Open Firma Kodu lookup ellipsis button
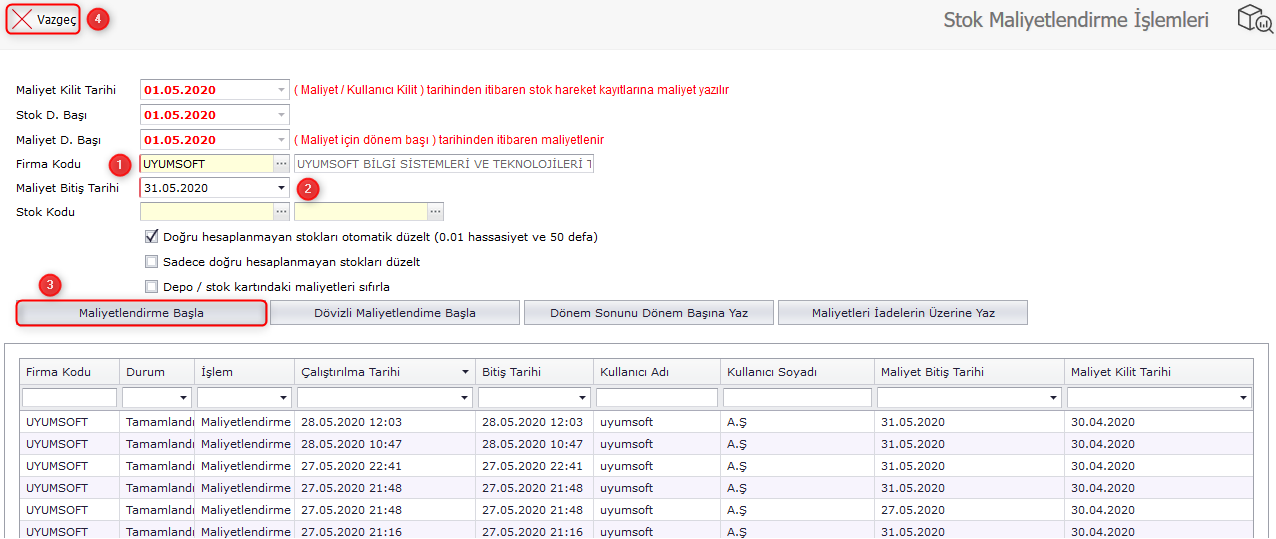This screenshot has width=1276, height=539. pos(281,163)
